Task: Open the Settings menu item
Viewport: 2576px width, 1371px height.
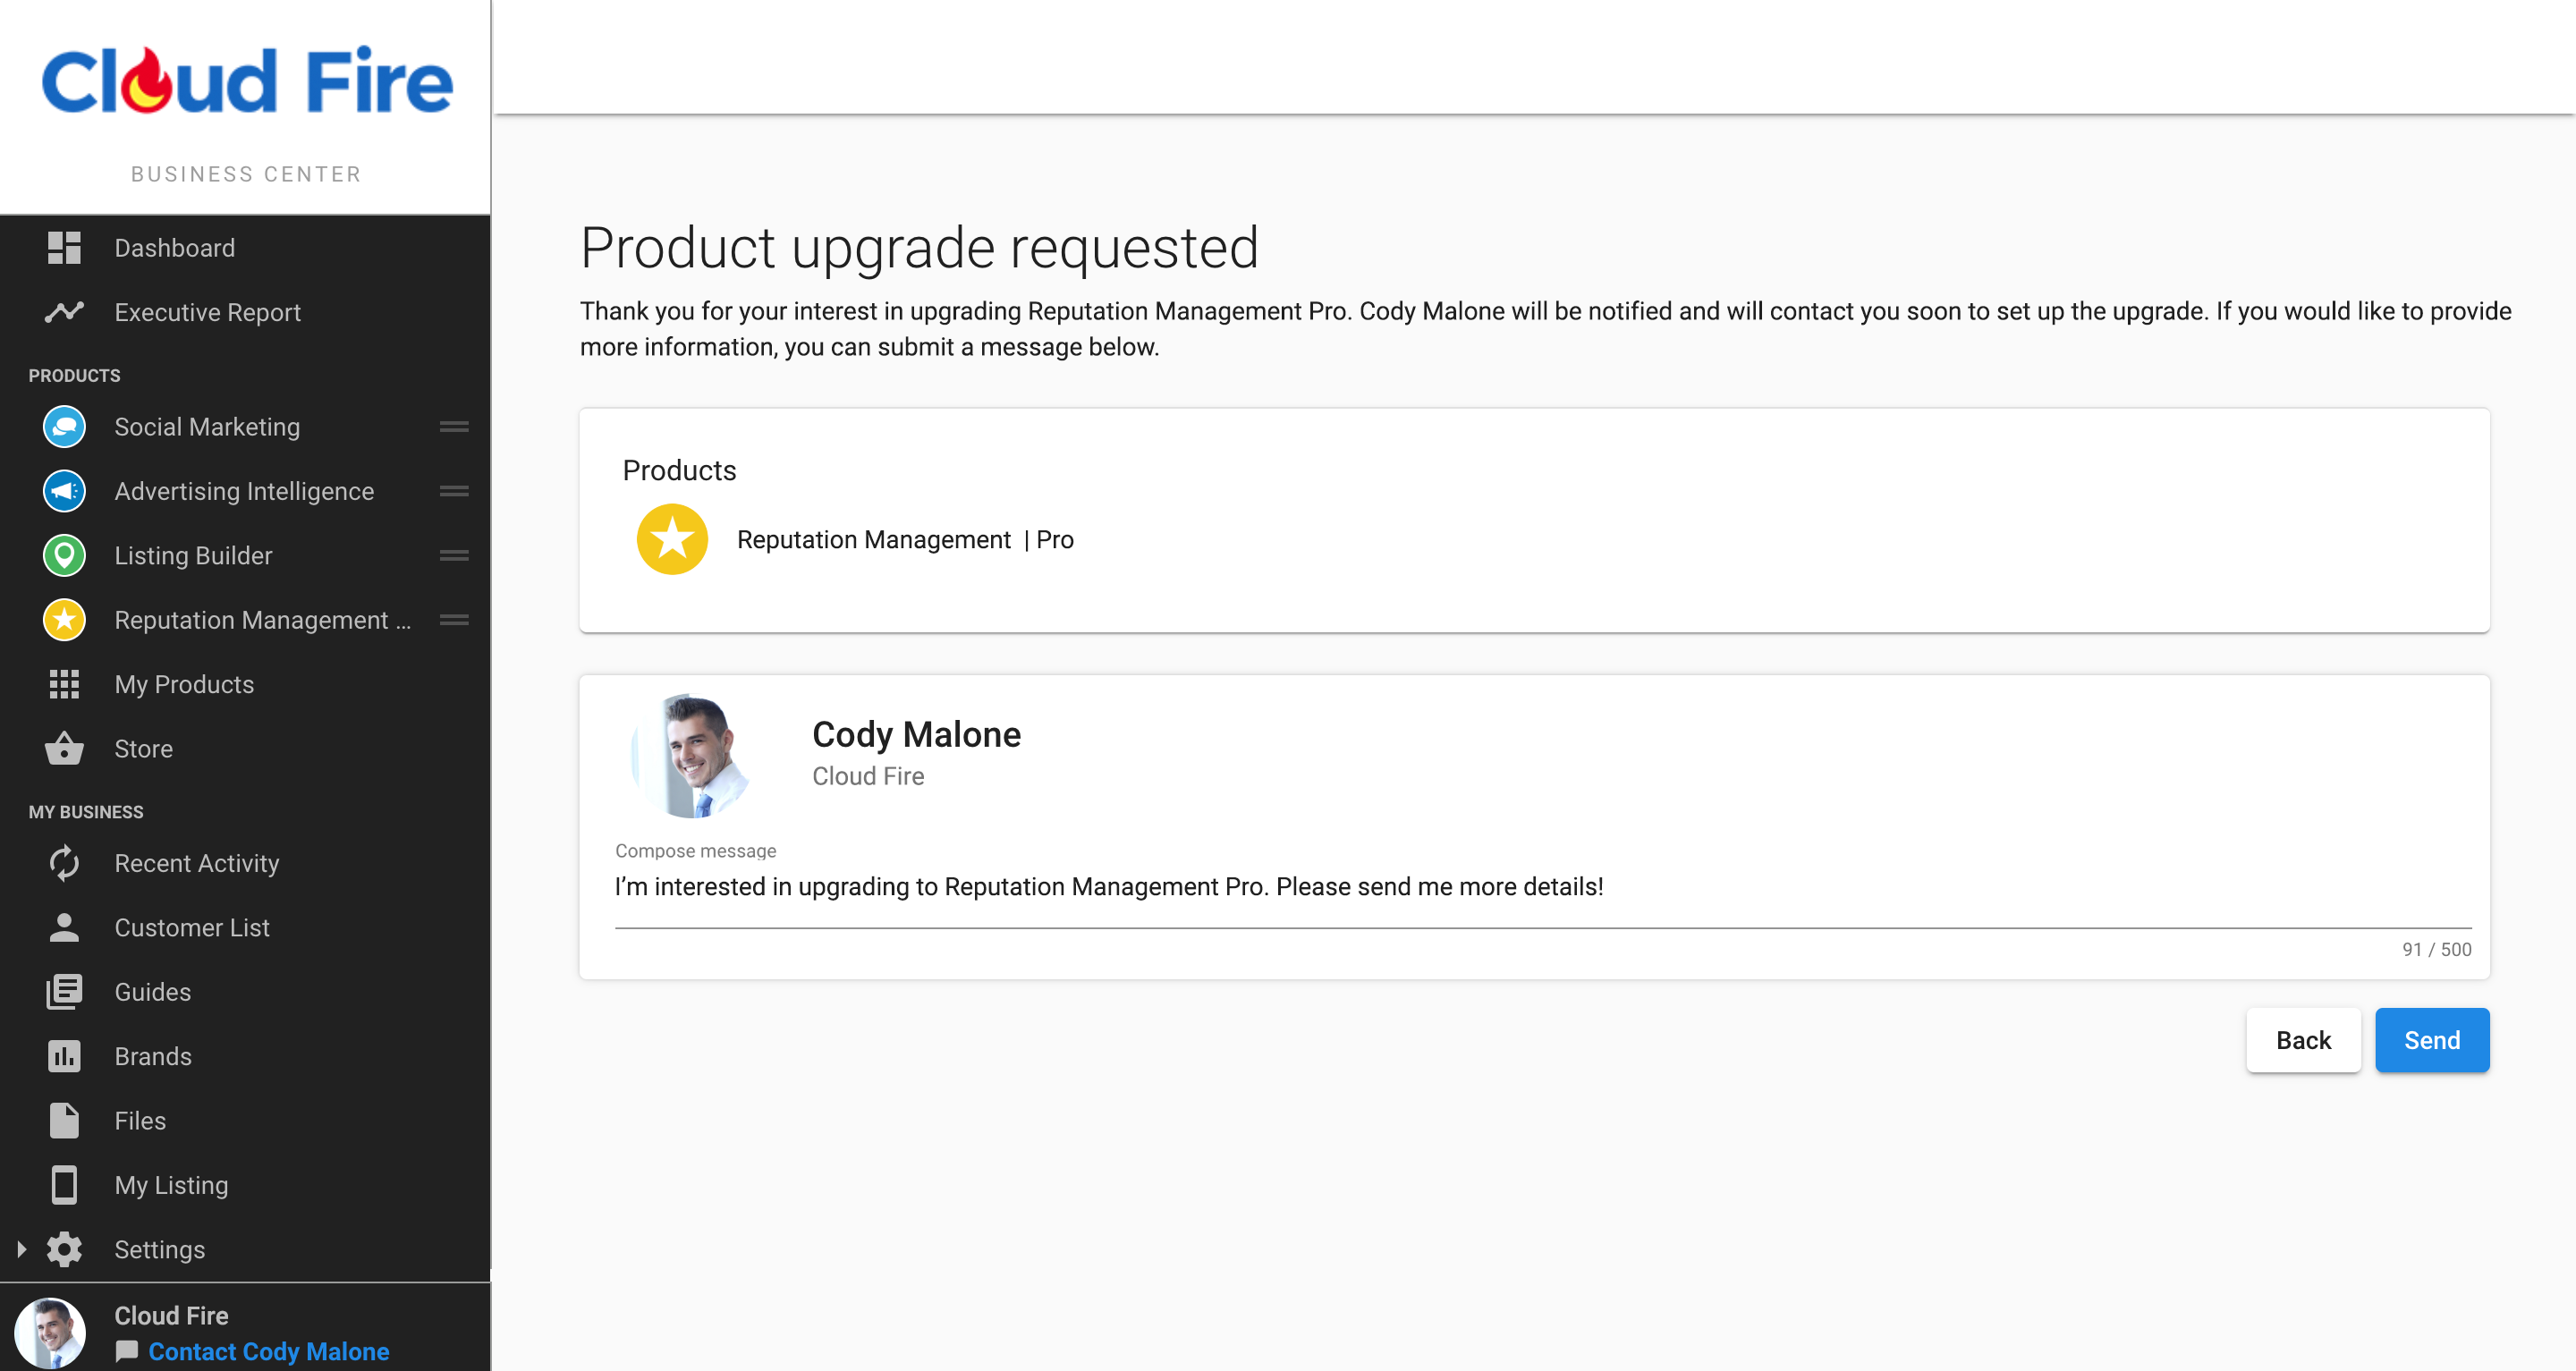Action: (245, 1249)
